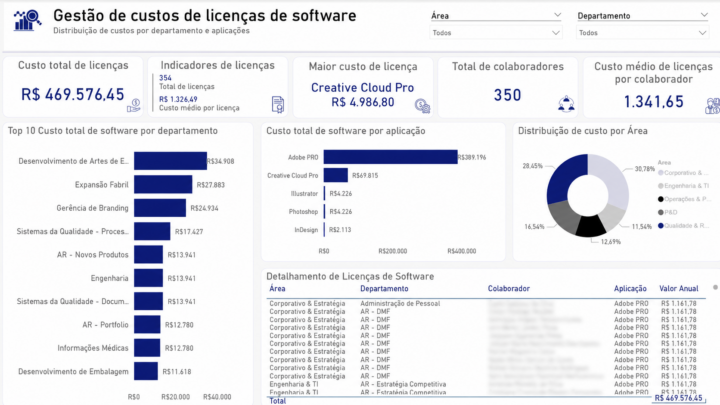The height and width of the screenshot is (405, 720).
Task: Click the coins icon beside Creative Cloud Pro
Action: click(422, 106)
